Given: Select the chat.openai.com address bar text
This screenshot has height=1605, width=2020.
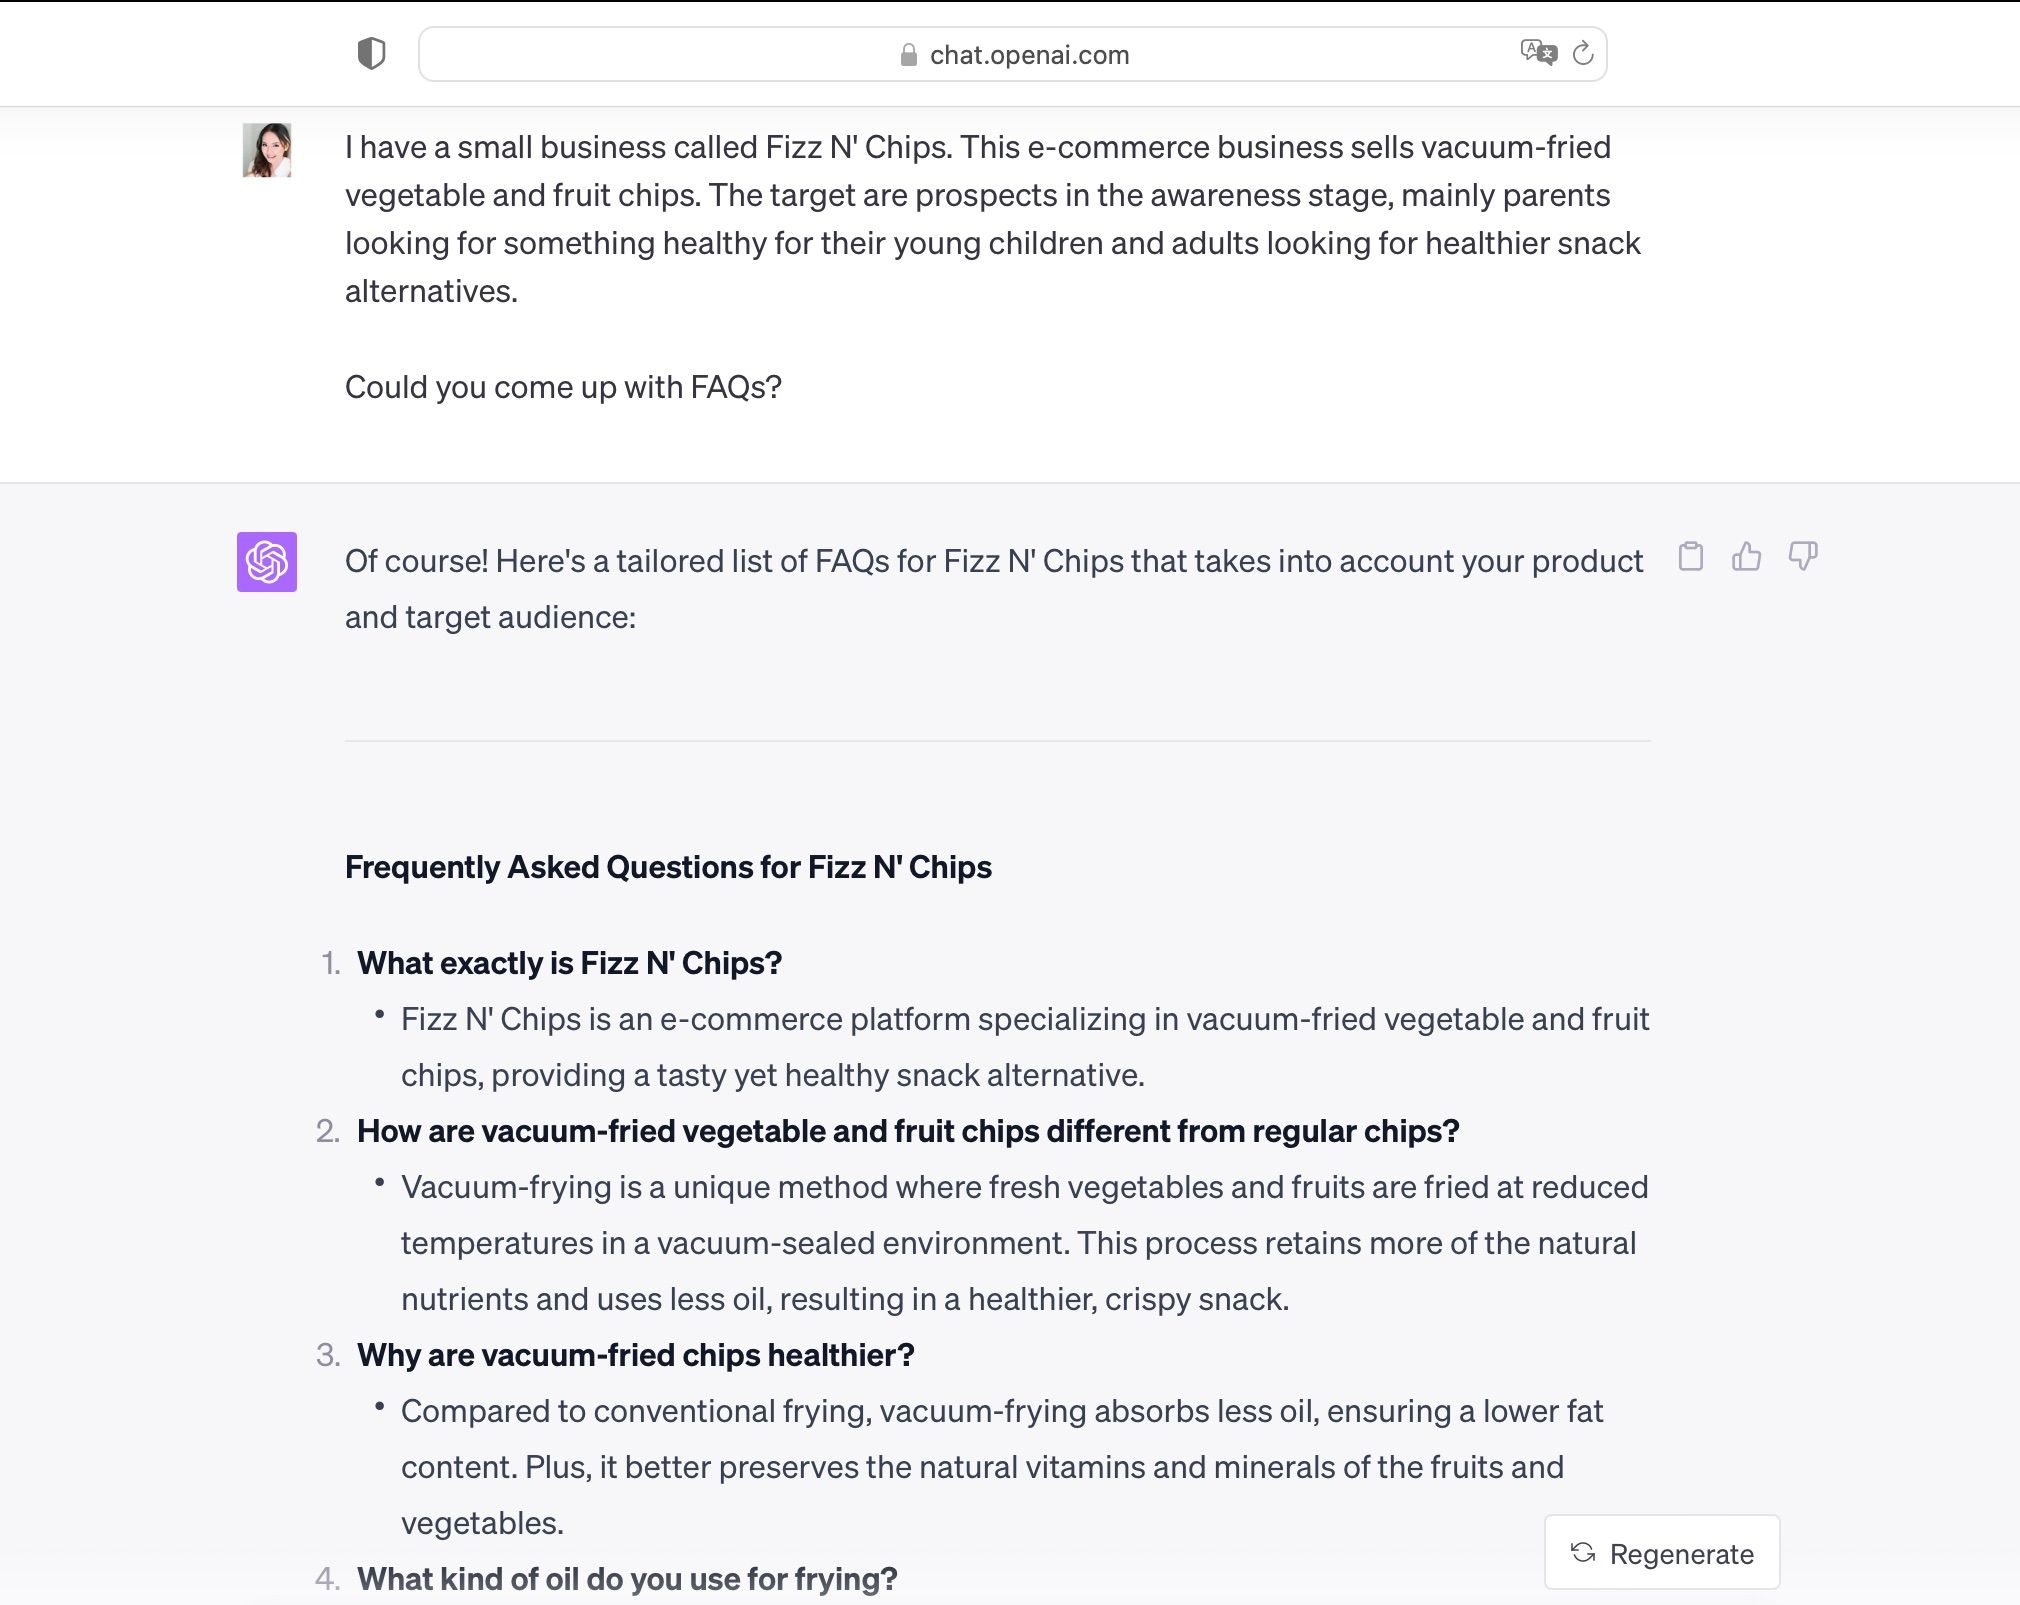Looking at the screenshot, I should (x=1030, y=54).
